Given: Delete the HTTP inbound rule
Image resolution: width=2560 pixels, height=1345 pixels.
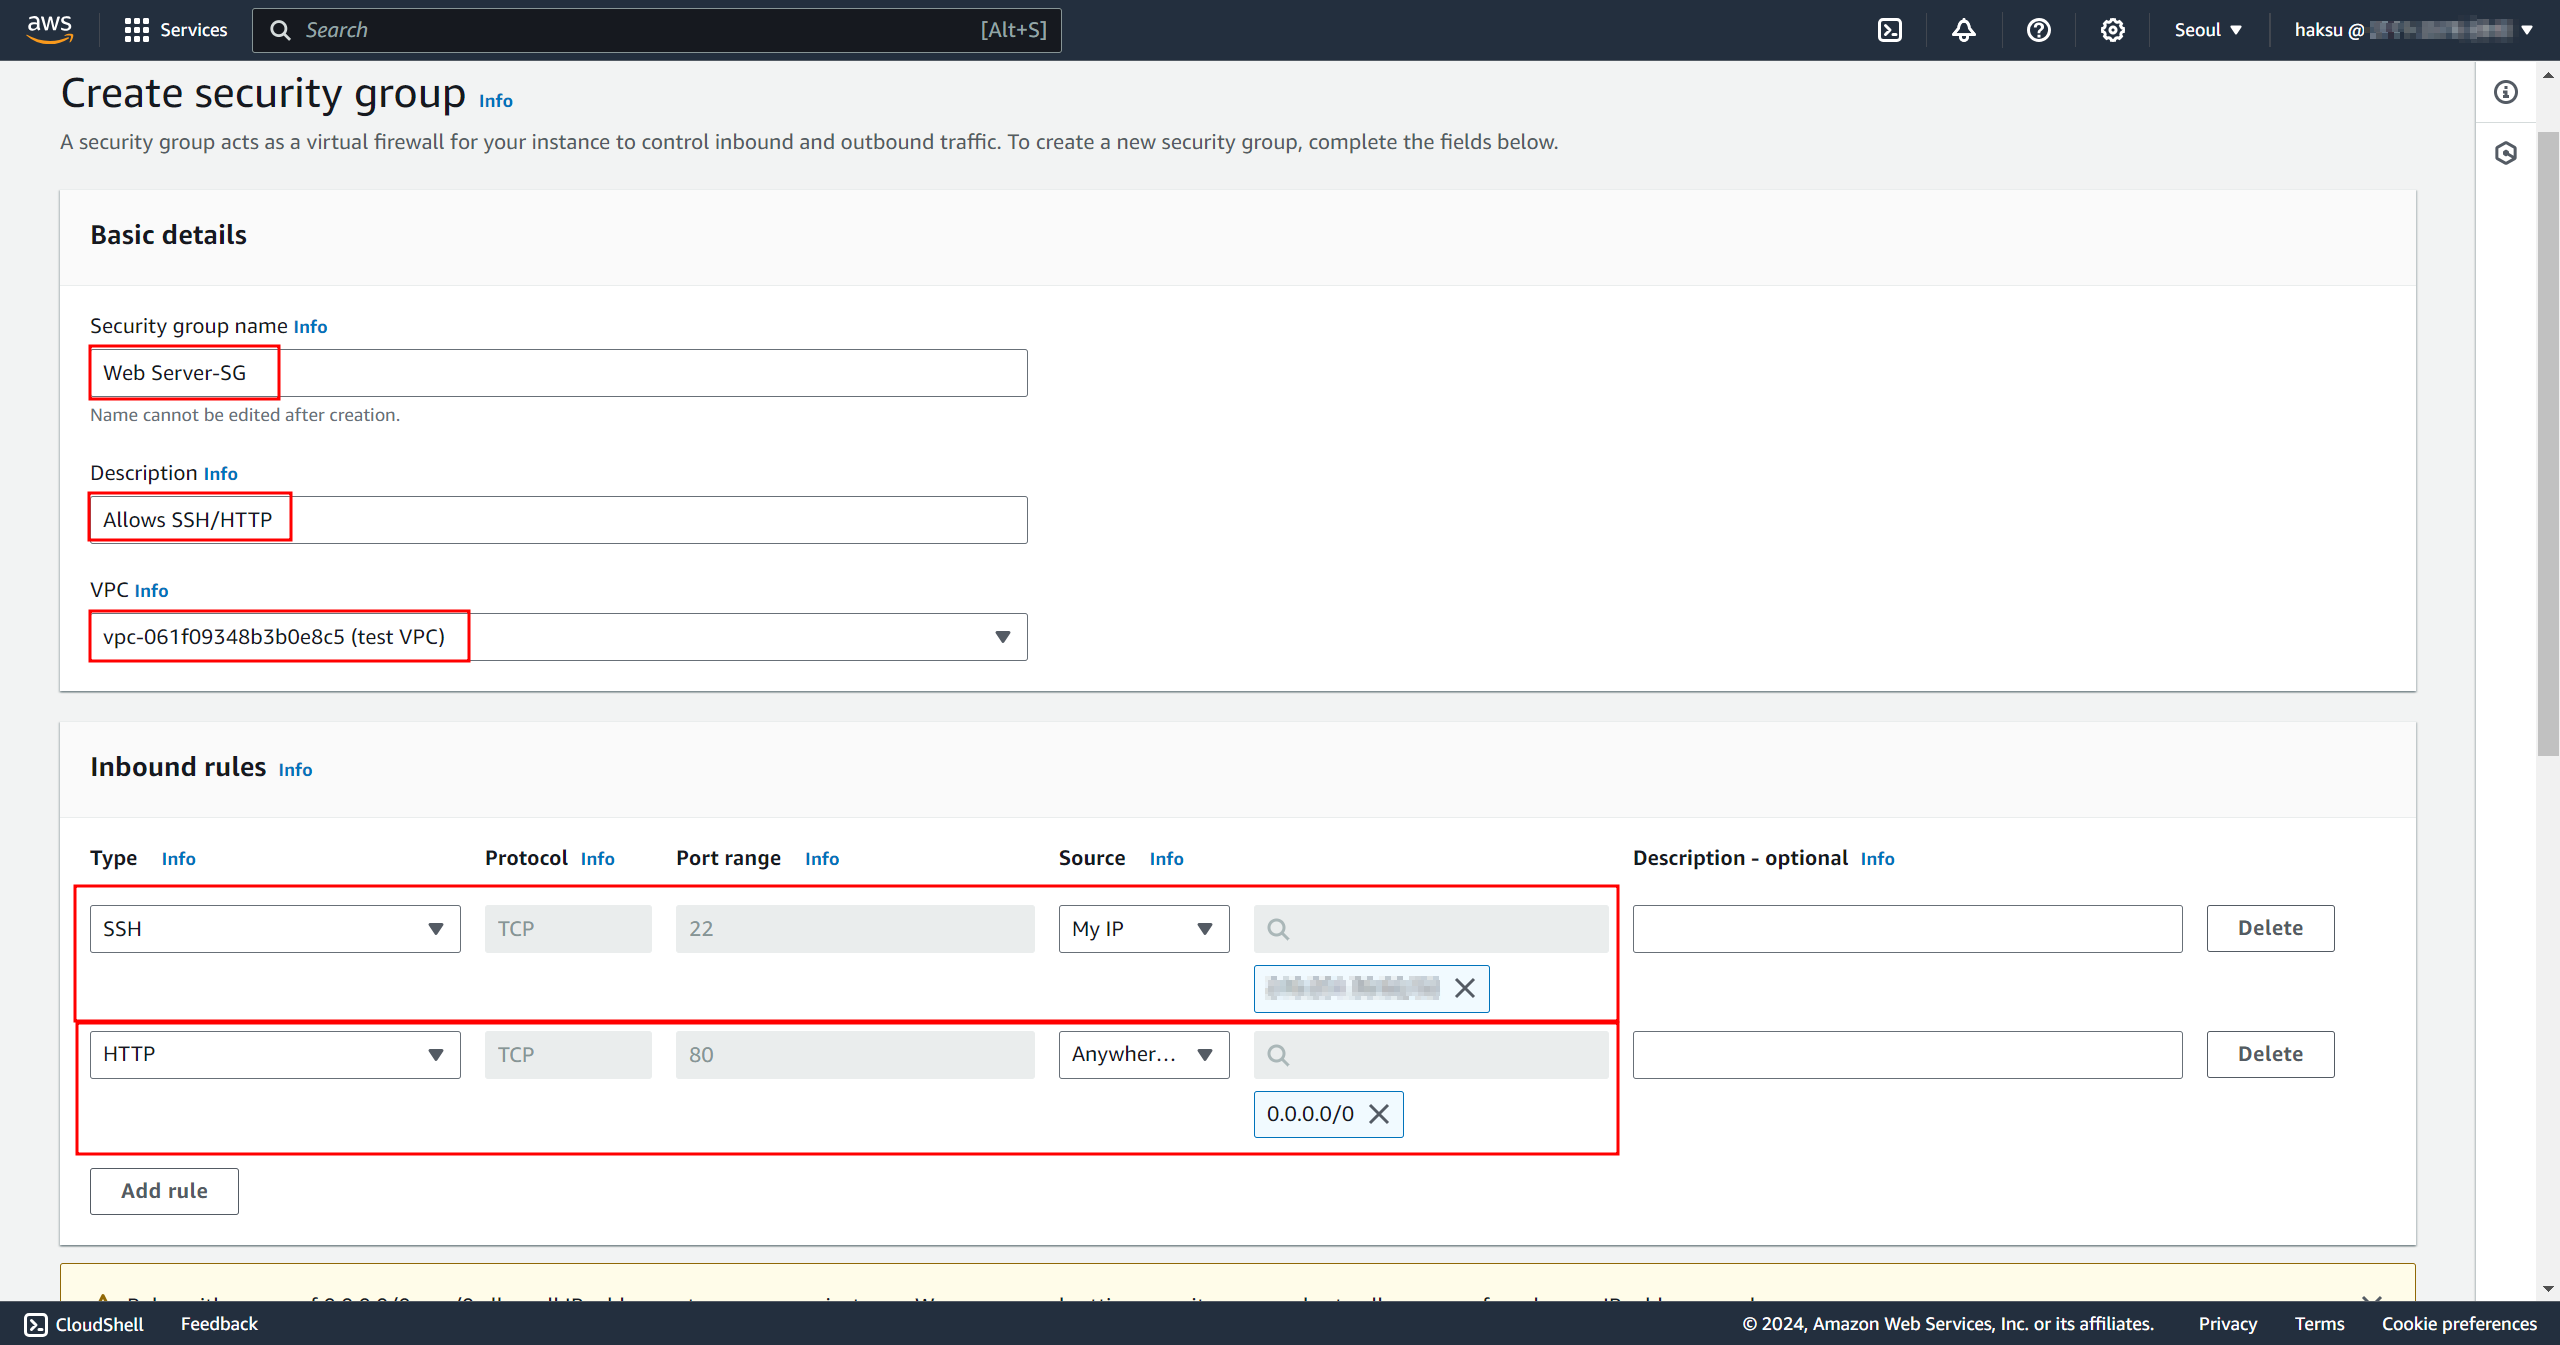Looking at the screenshot, I should (x=2270, y=1055).
